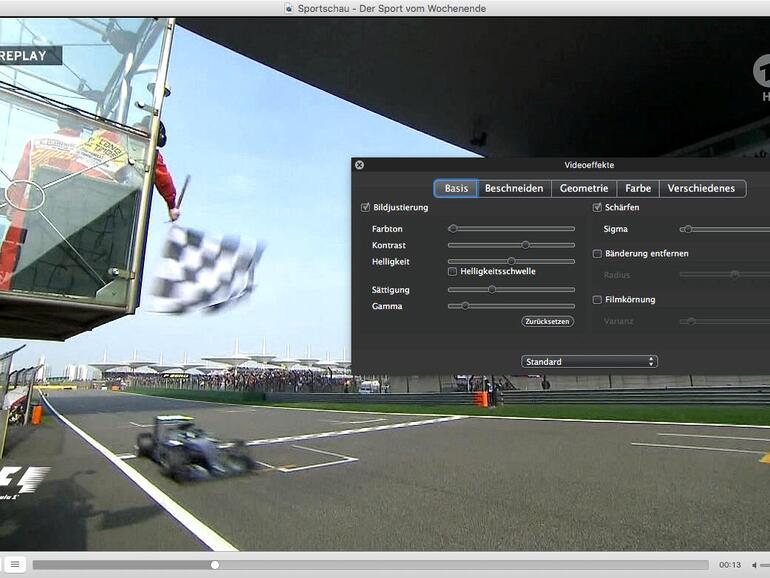770x578 pixels.
Task: Disable the Schärfen checkbox
Action: point(597,207)
